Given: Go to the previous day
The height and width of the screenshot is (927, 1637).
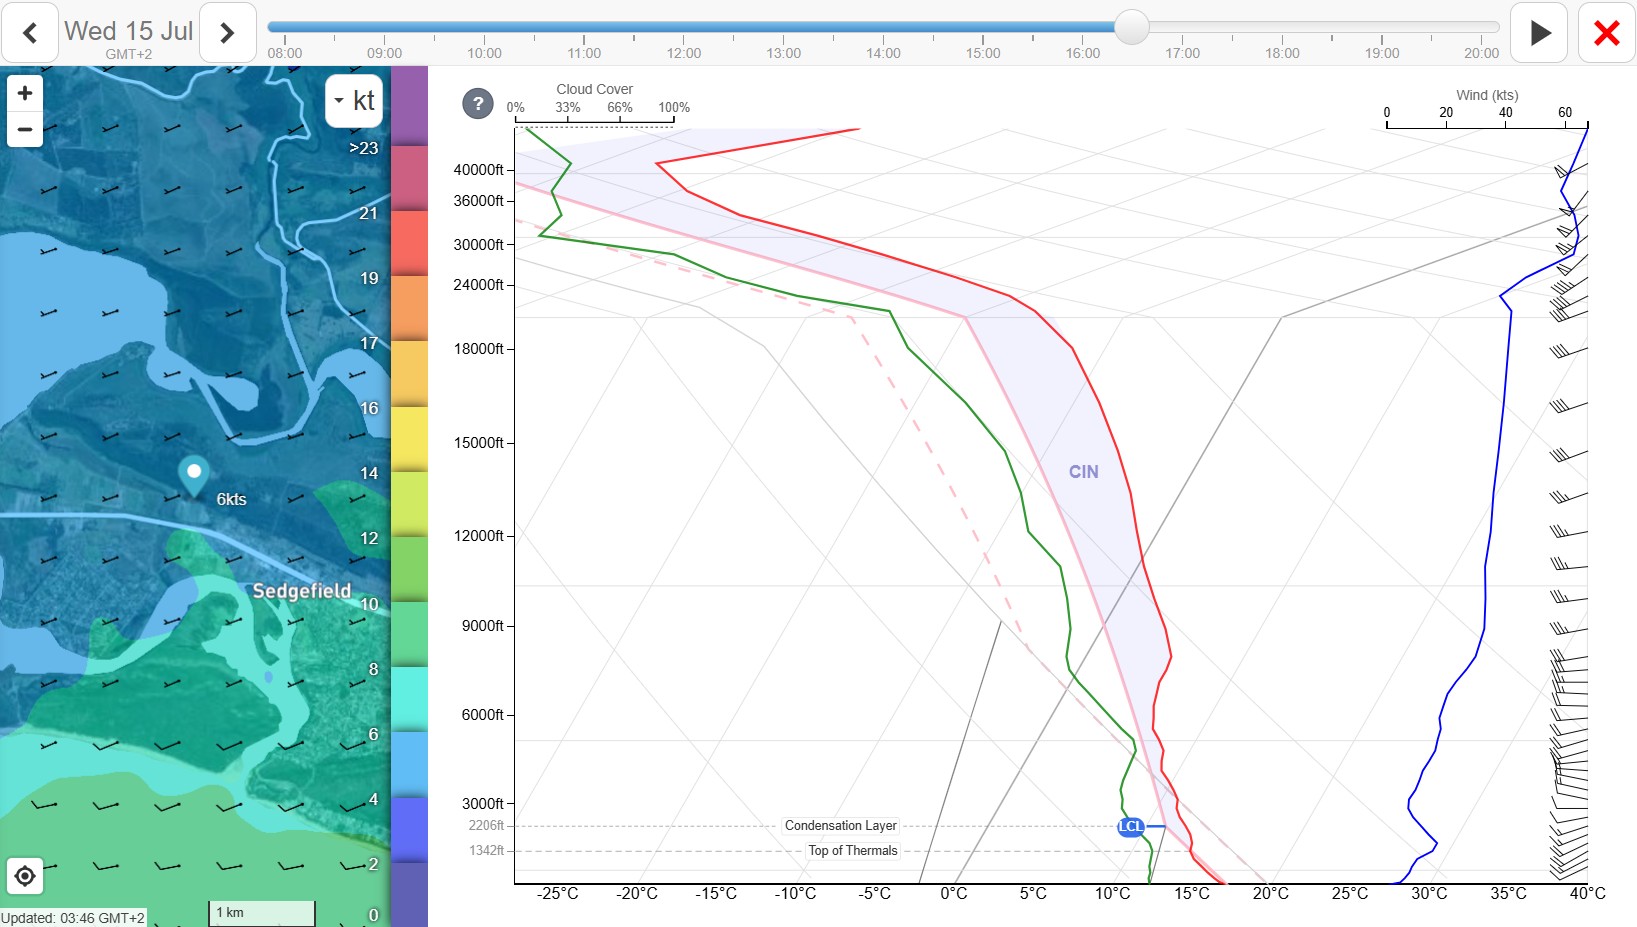Looking at the screenshot, I should click(x=30, y=33).
